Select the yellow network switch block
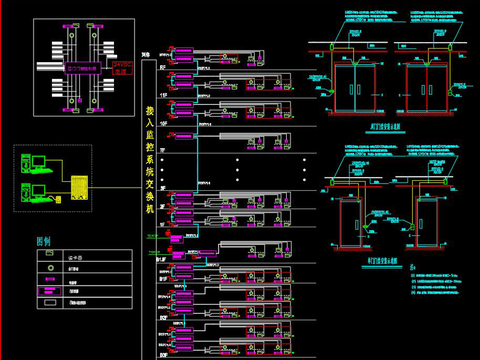Screen dimensions: 480x360 pos(79,188)
